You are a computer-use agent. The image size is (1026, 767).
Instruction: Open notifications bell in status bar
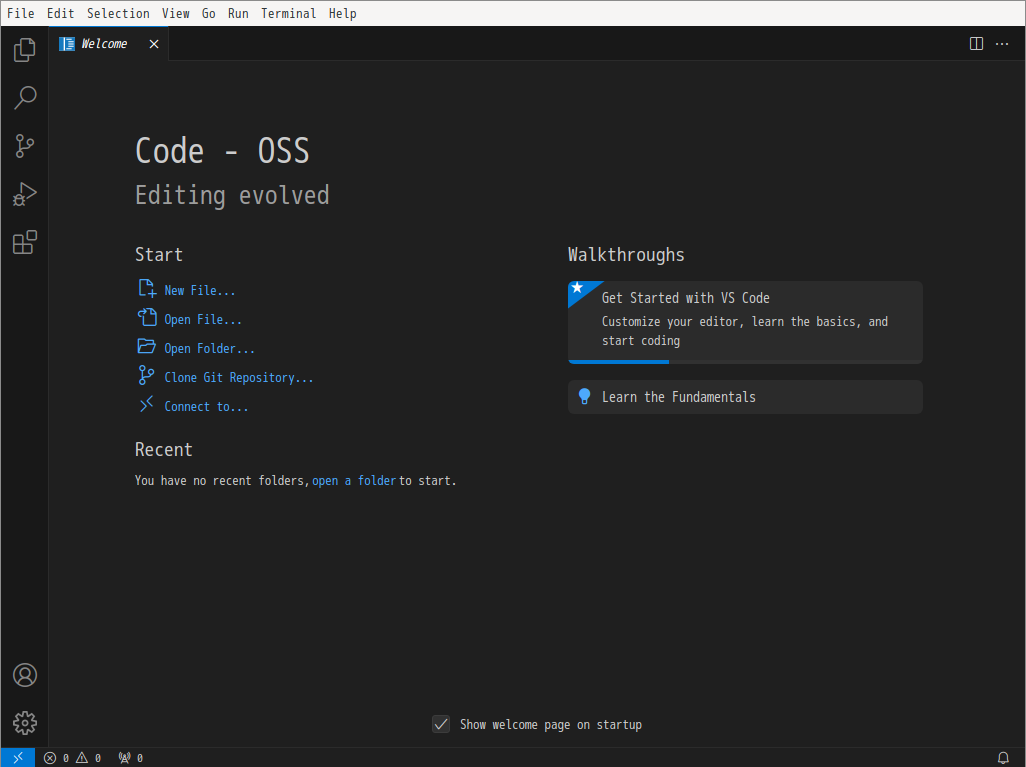(x=1003, y=758)
